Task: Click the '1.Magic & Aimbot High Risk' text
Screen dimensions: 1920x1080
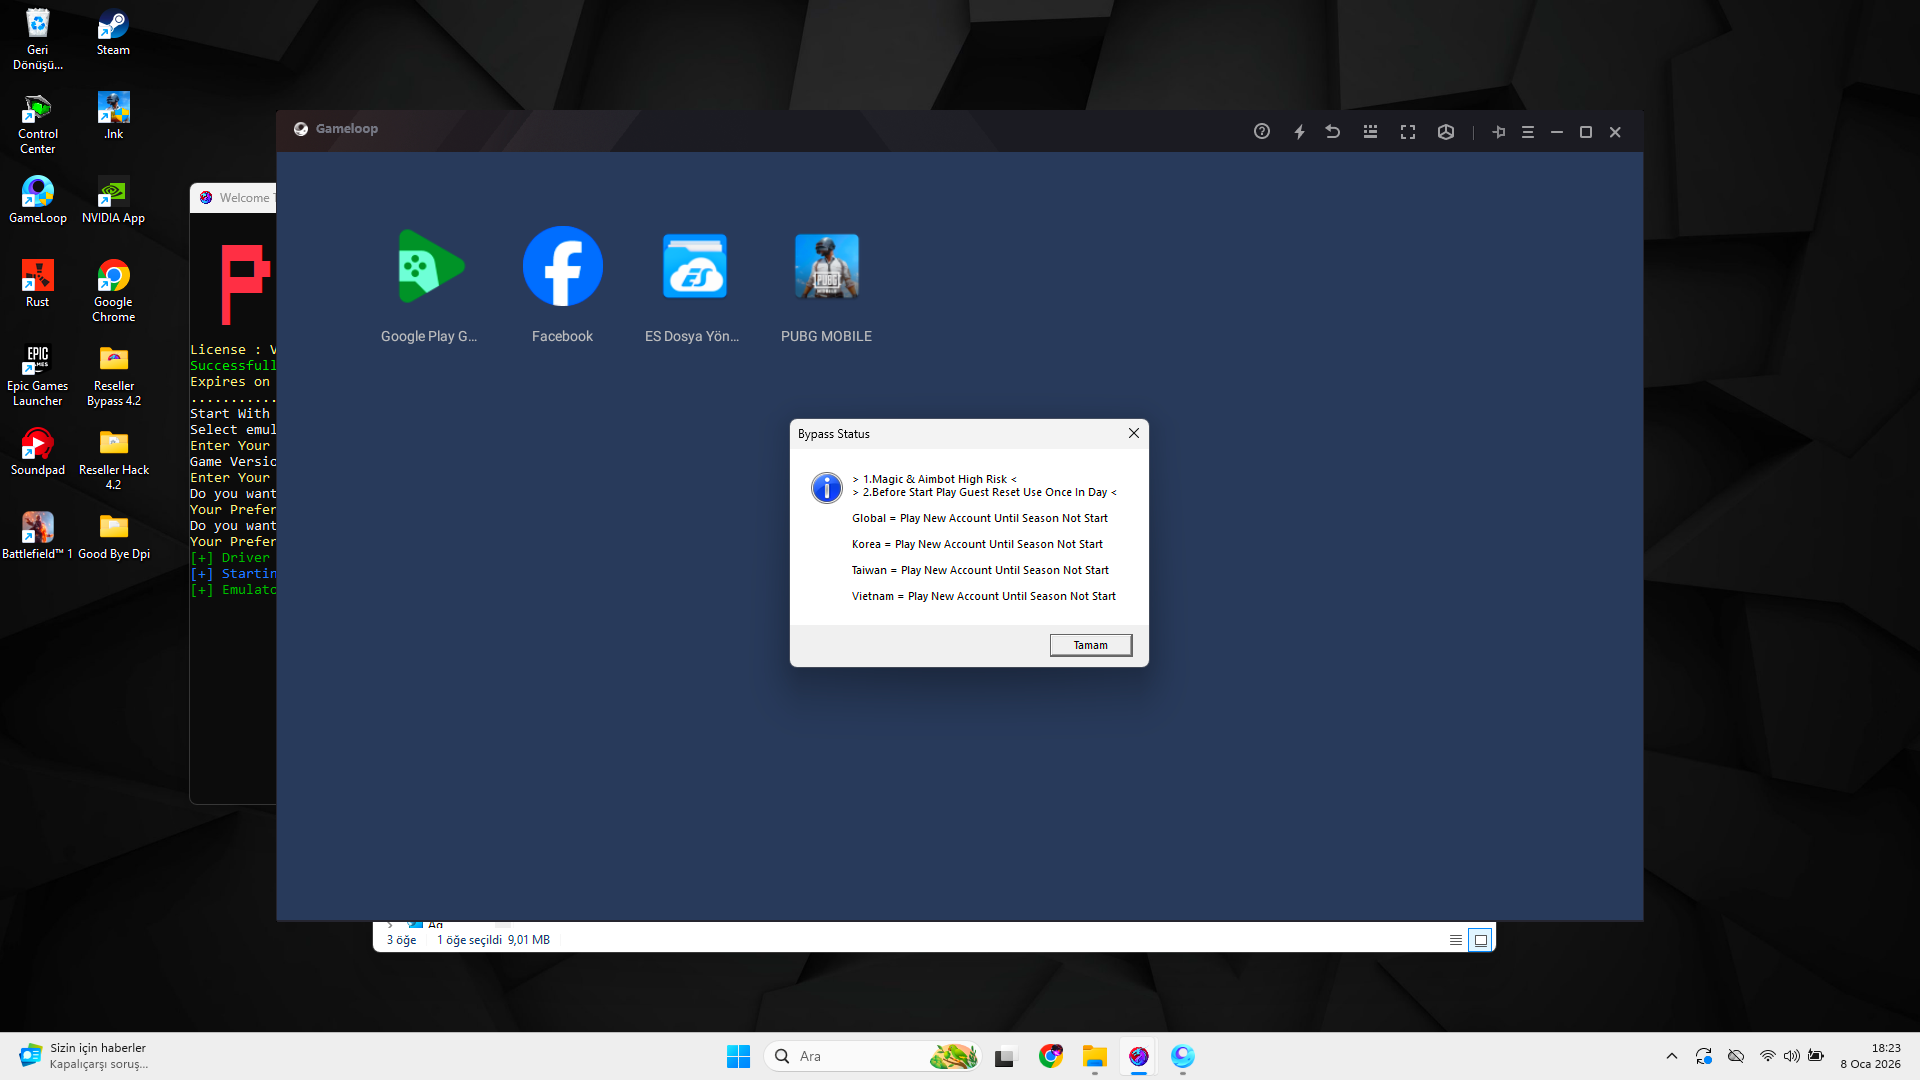Action: [x=935, y=479]
